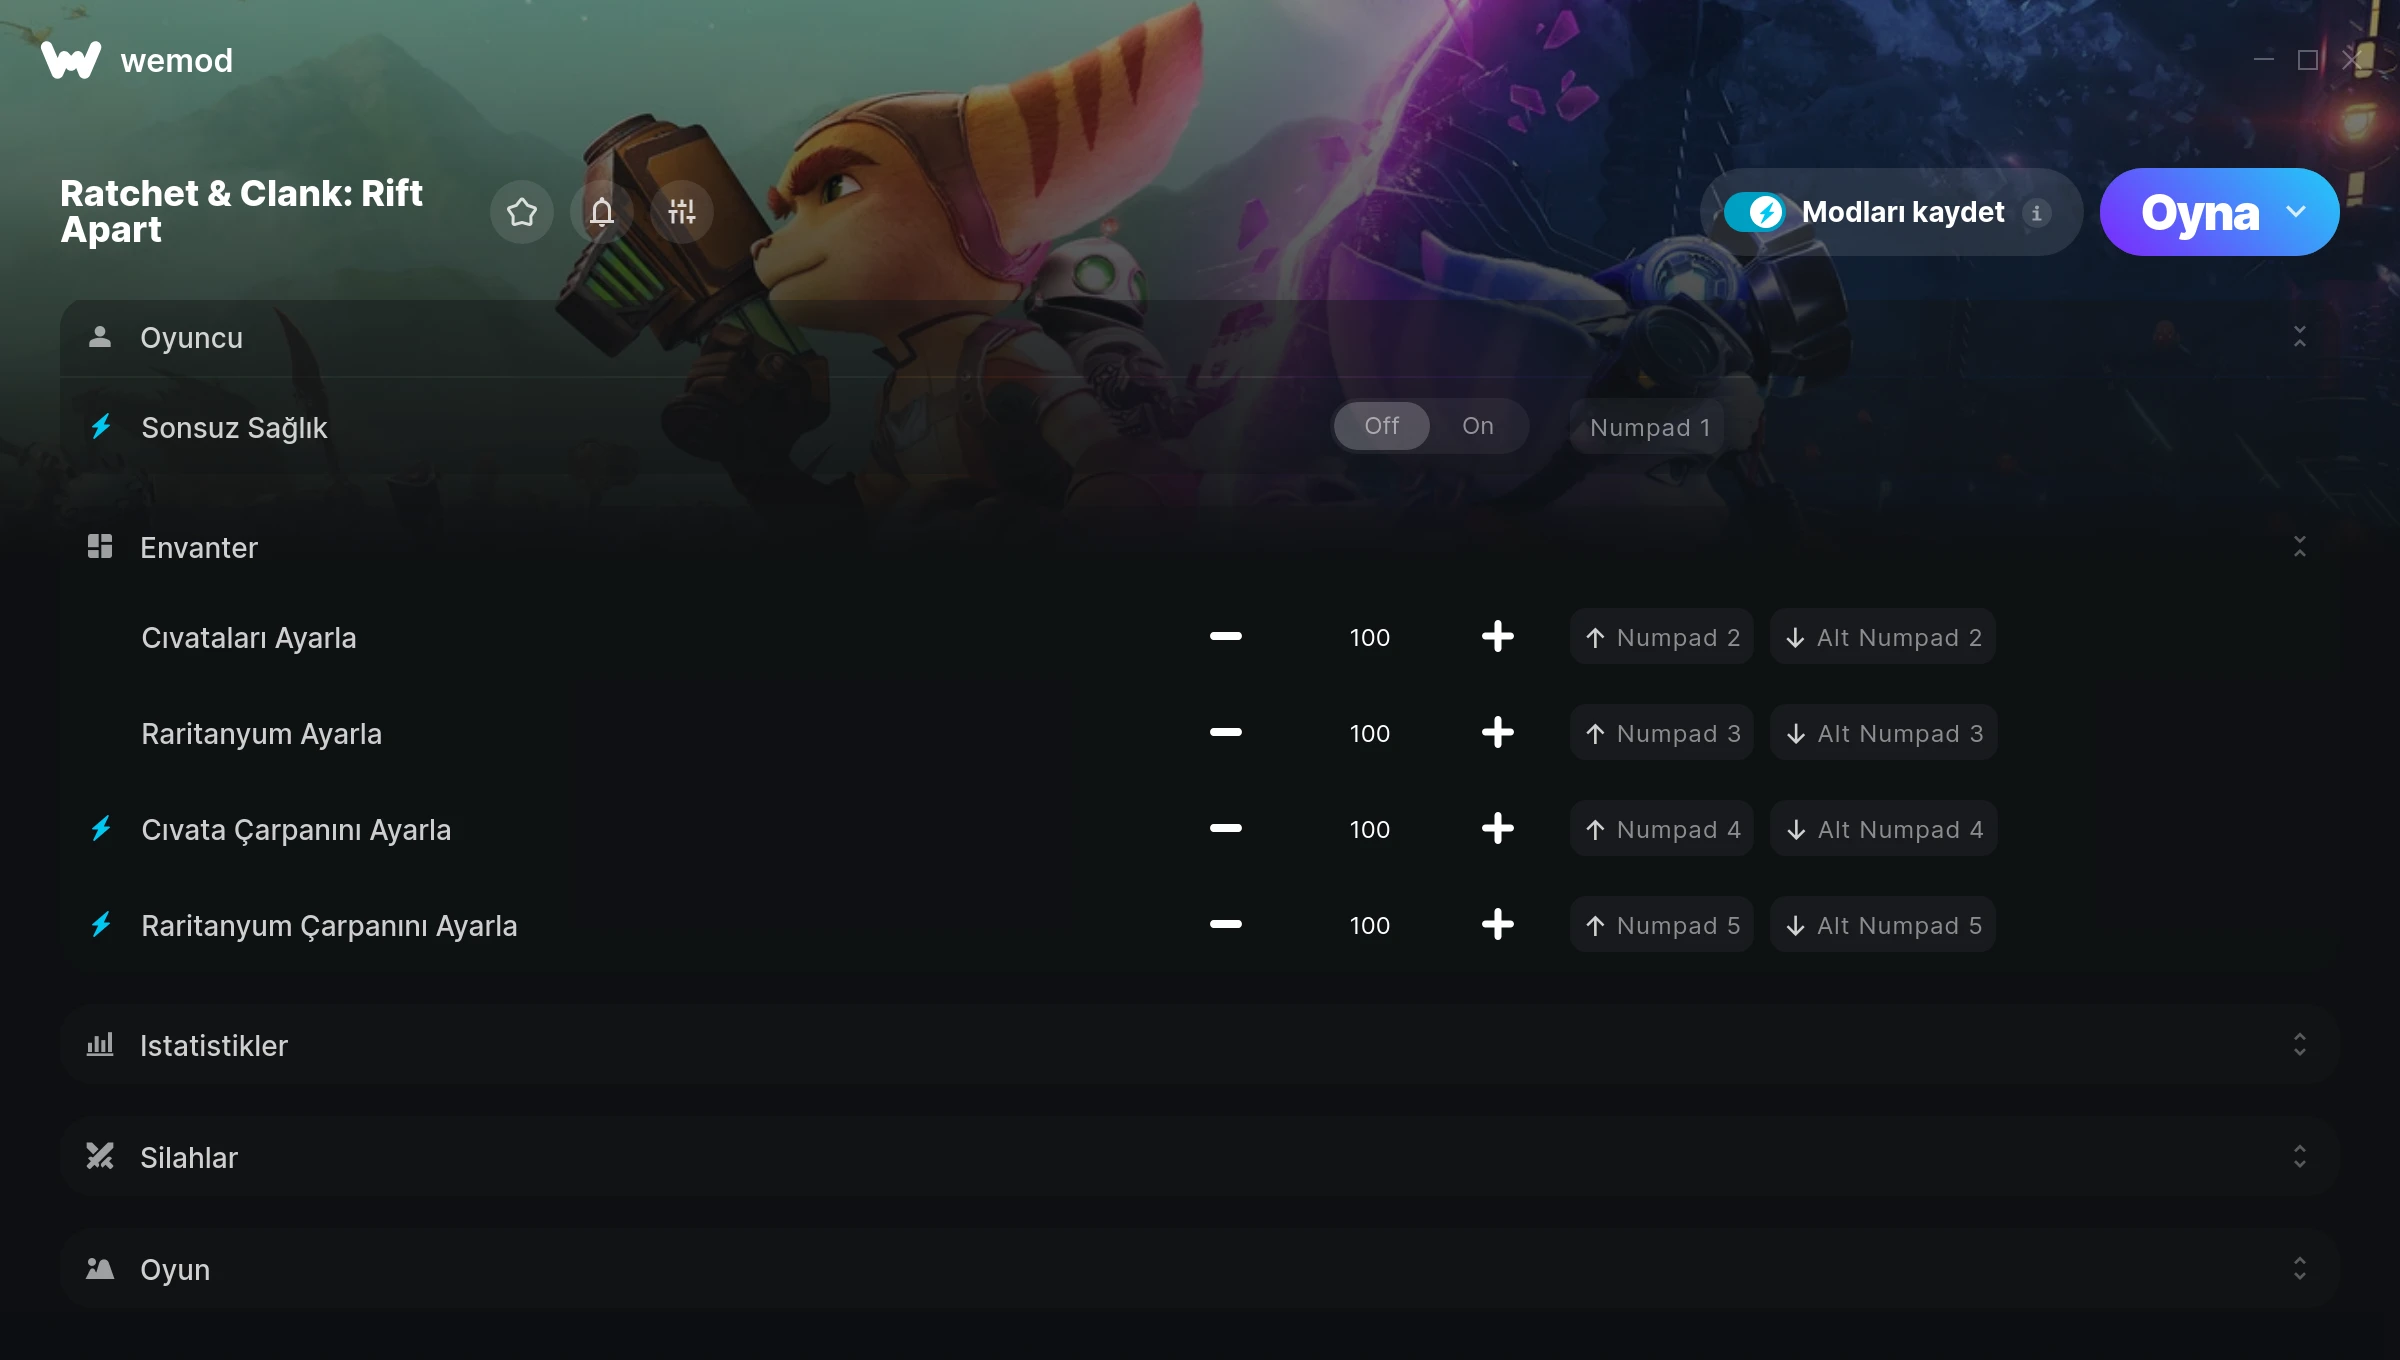
Task: Increase Raritanyum Çarpanını Ayarla with the plus icon
Action: click(1497, 925)
